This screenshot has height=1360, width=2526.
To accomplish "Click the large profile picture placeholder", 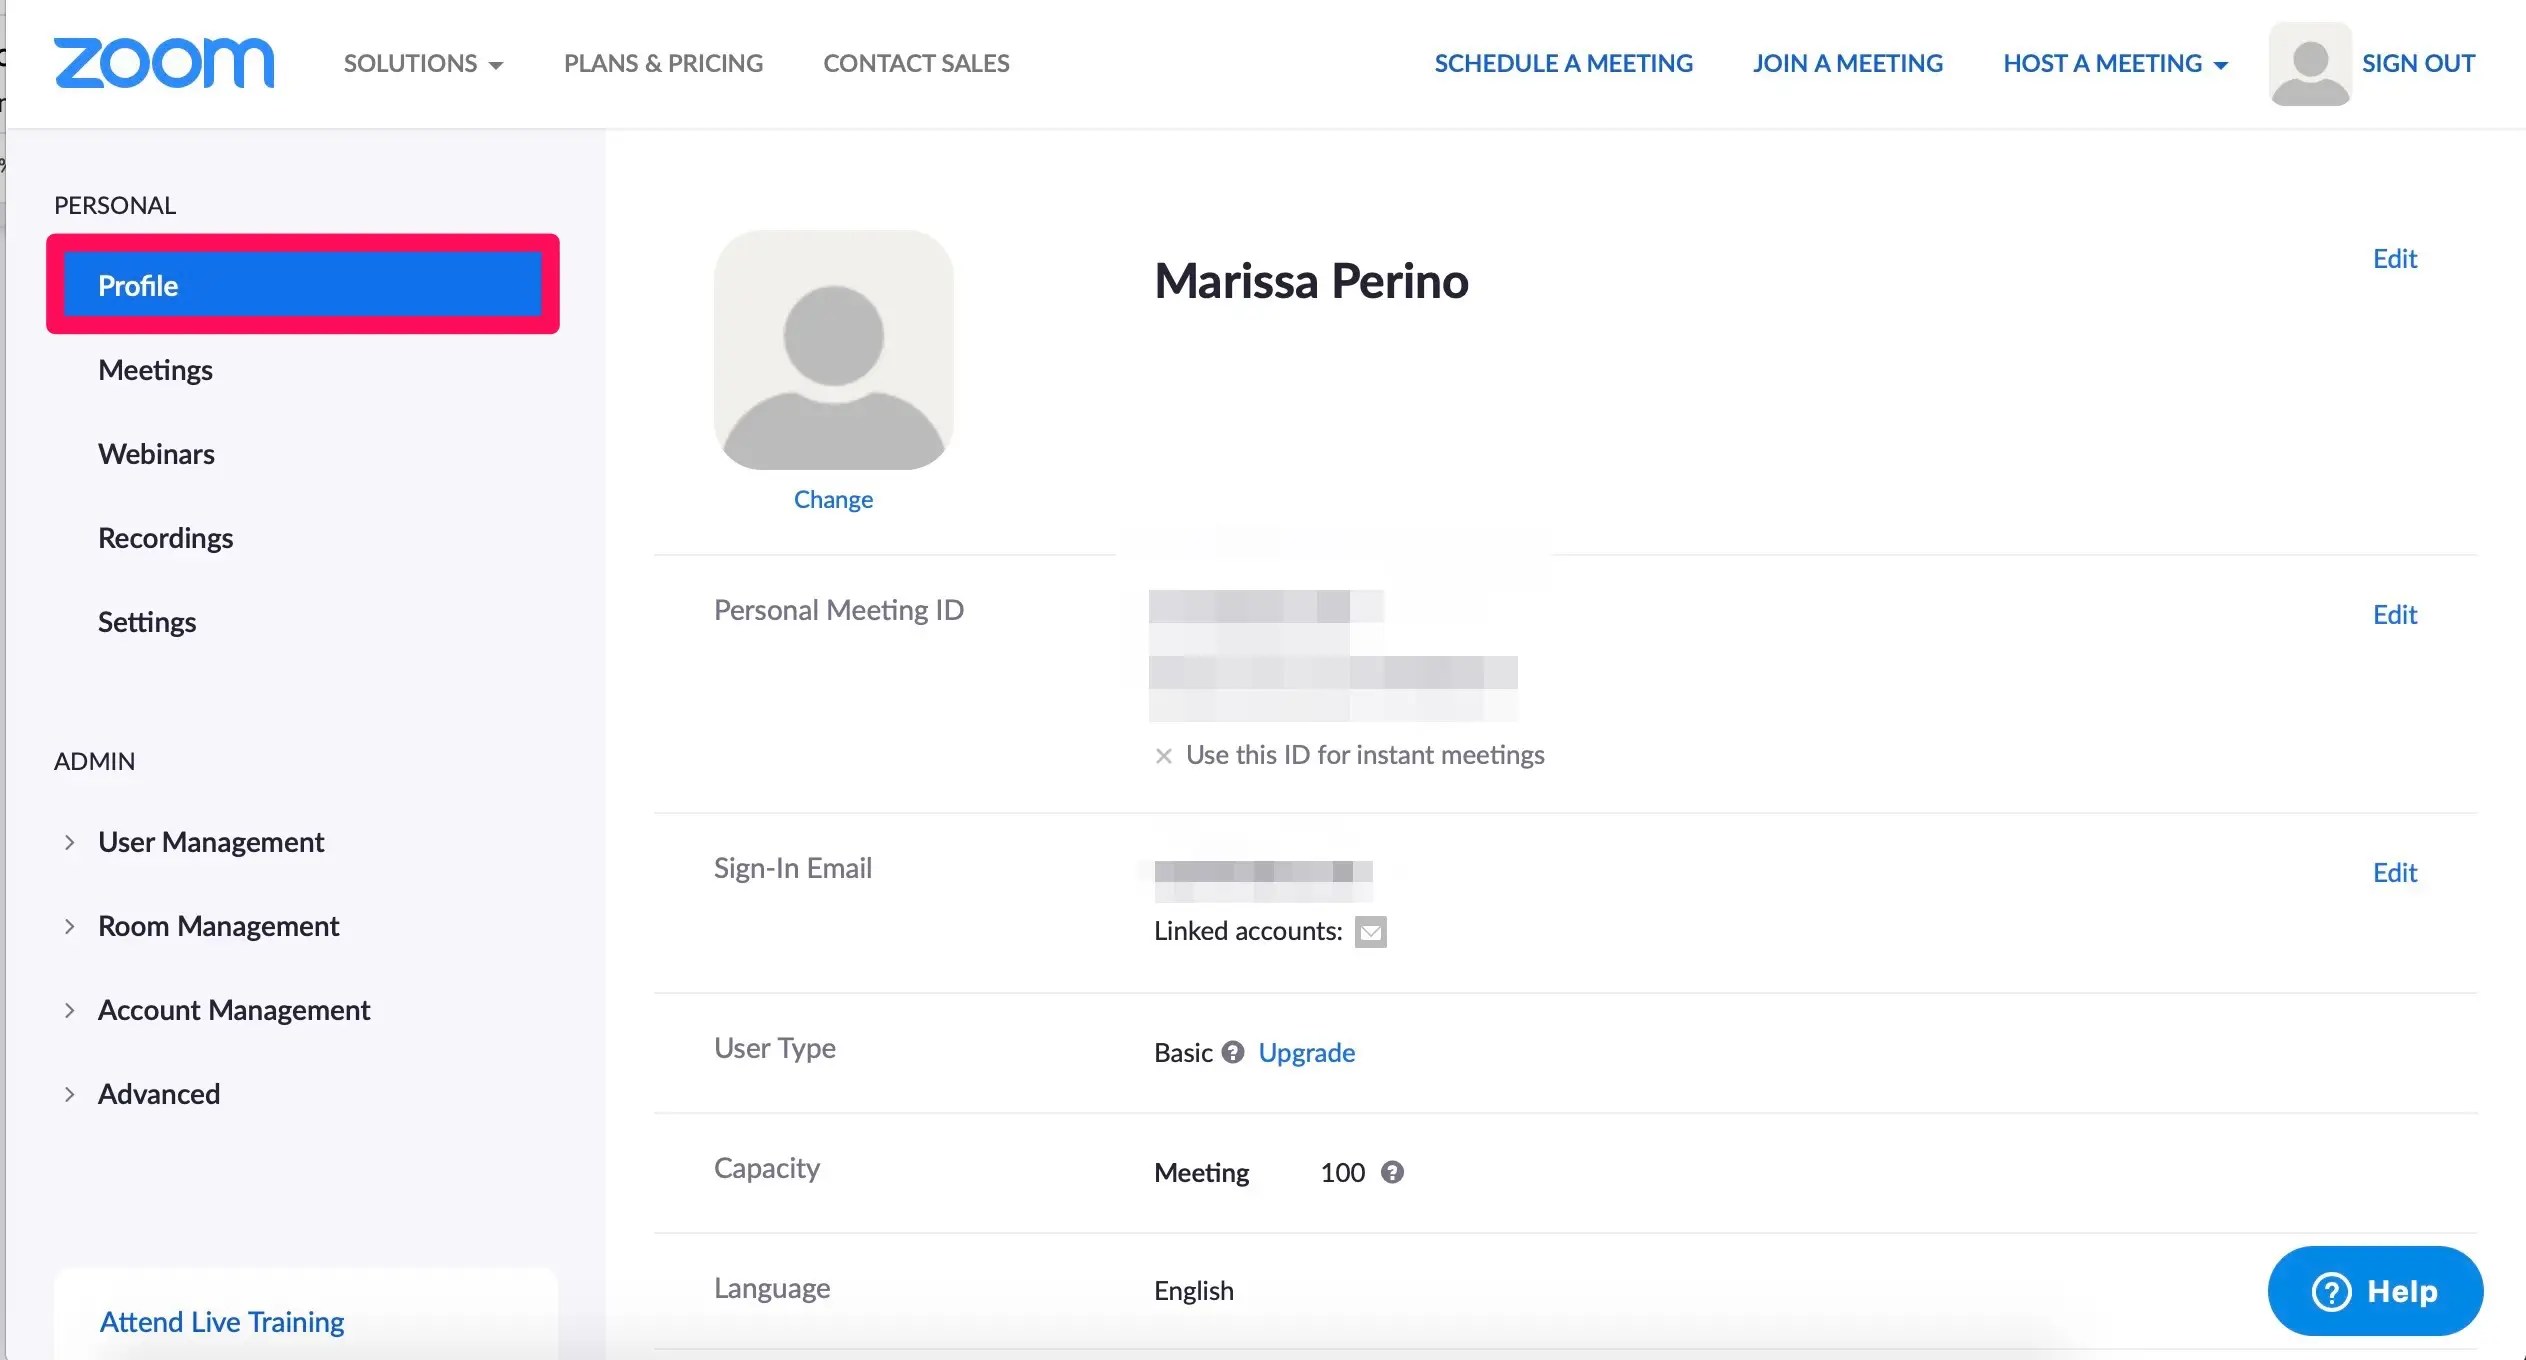I will [833, 350].
